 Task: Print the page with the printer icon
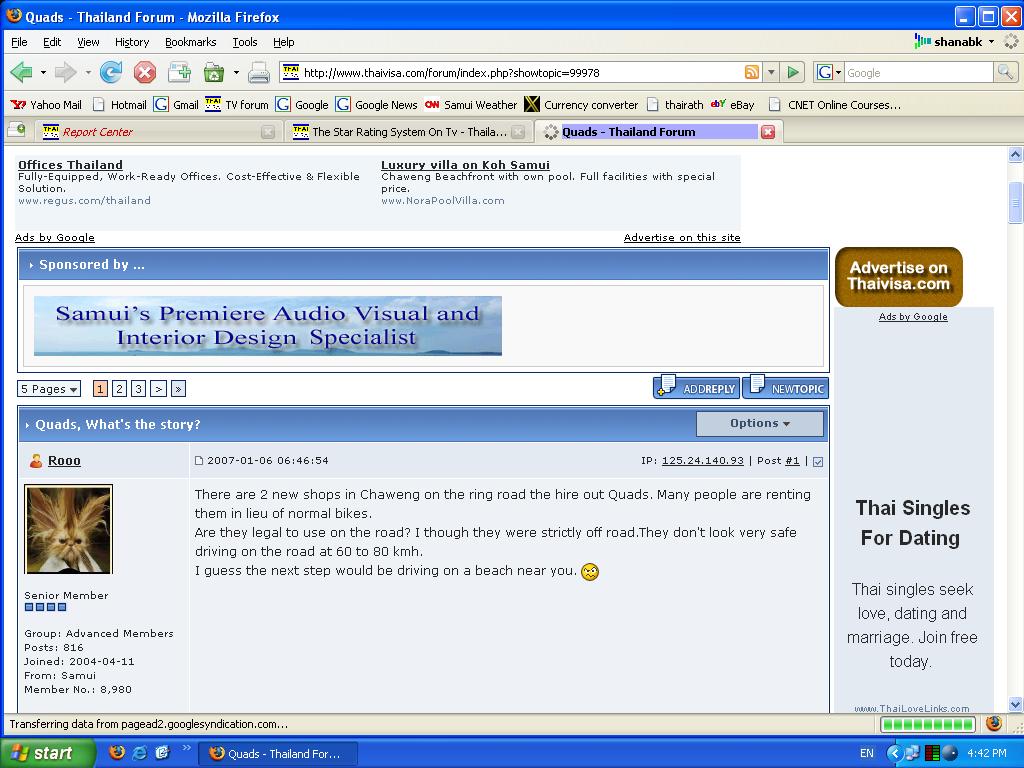pos(259,72)
